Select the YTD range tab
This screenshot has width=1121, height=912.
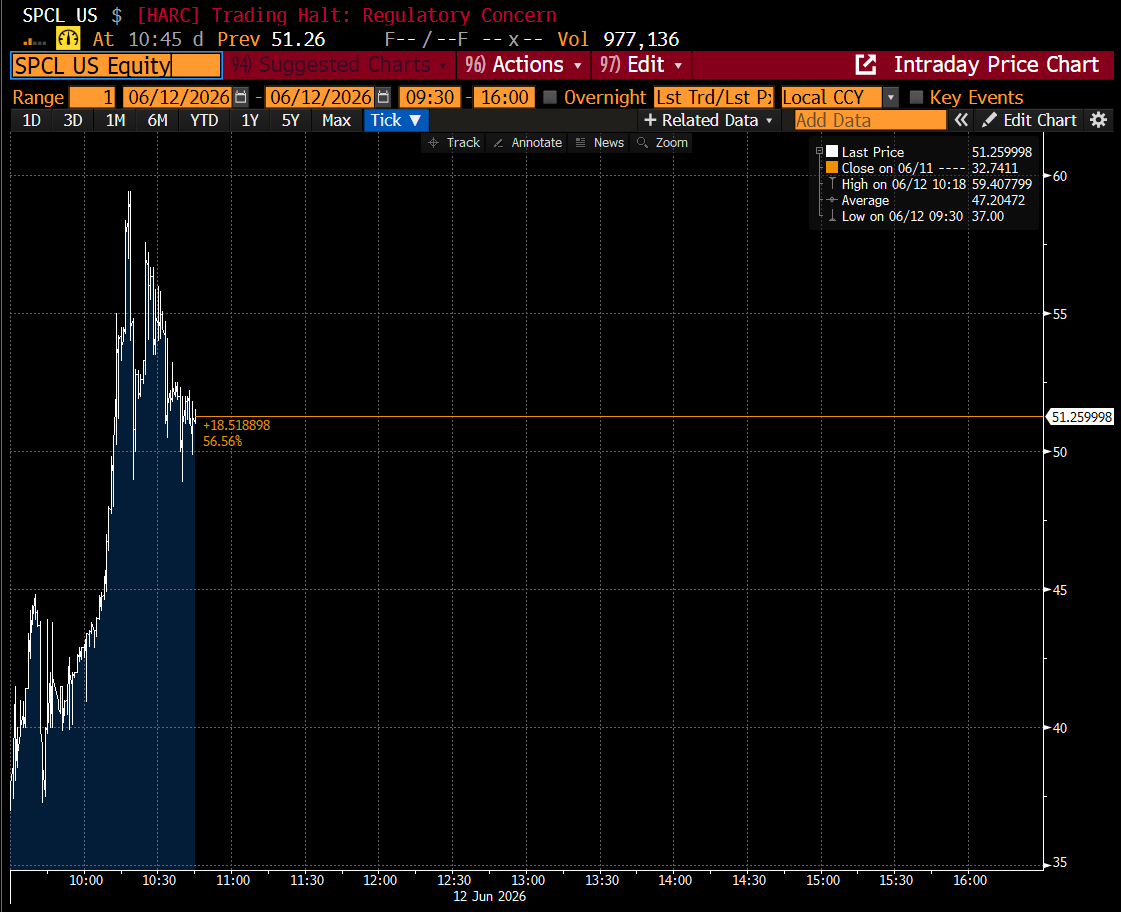[x=204, y=120]
